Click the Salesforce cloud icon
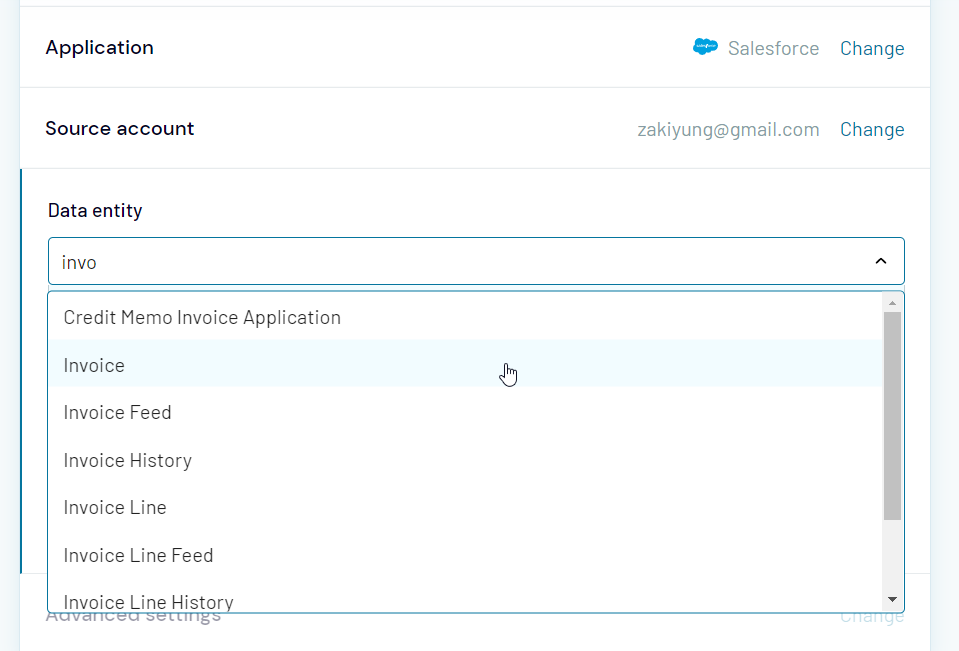 pyautogui.click(x=705, y=46)
